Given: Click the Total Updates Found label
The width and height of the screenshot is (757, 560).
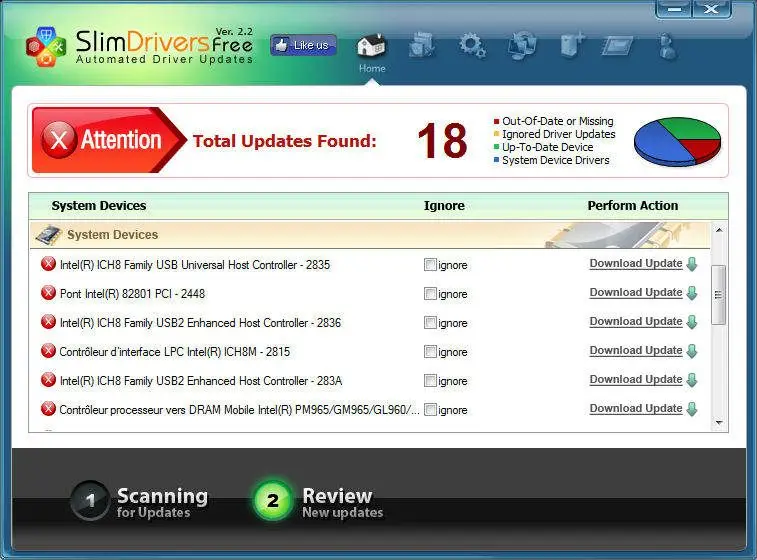Looking at the screenshot, I should [284, 141].
